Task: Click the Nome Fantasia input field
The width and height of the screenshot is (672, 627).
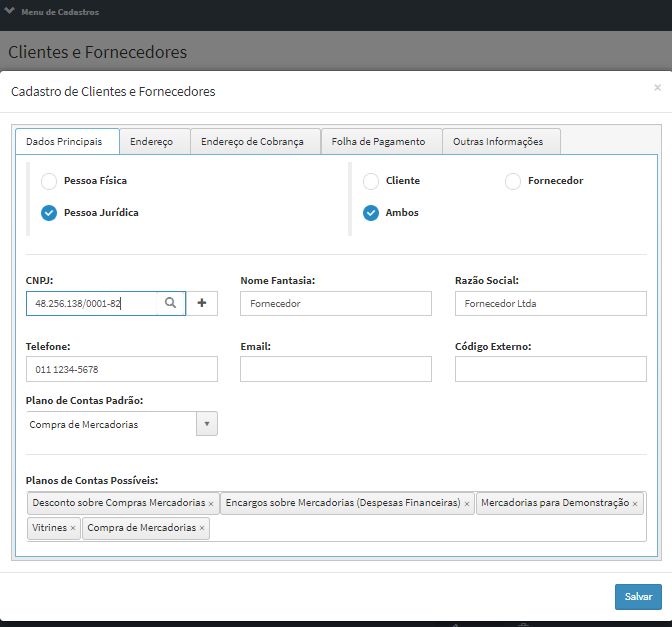Action: (x=336, y=303)
